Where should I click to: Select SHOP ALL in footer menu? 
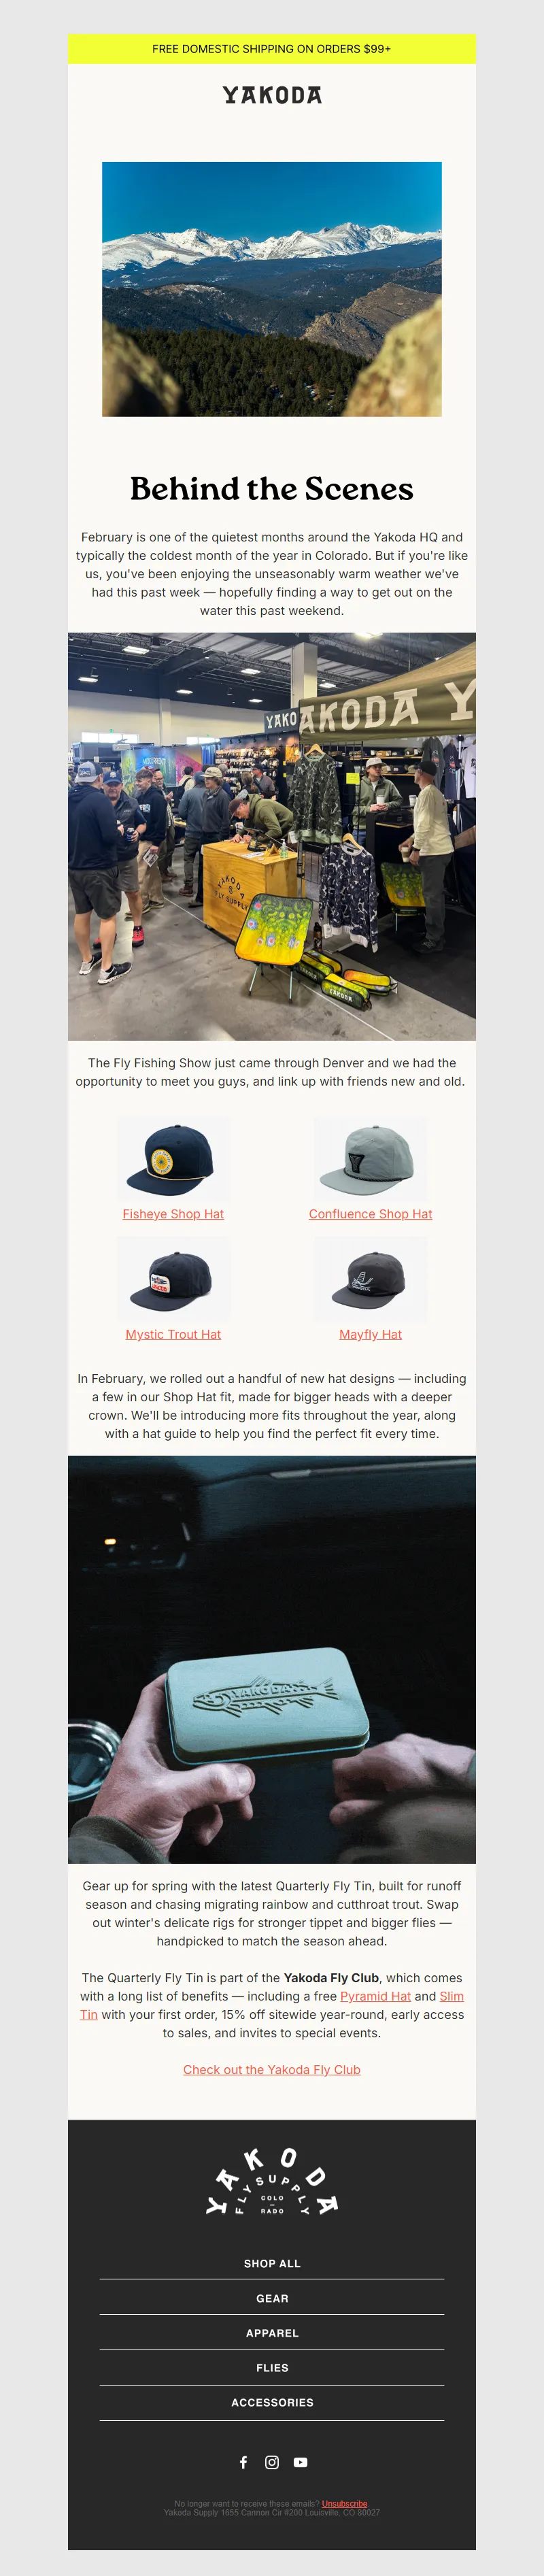pos(272,2263)
